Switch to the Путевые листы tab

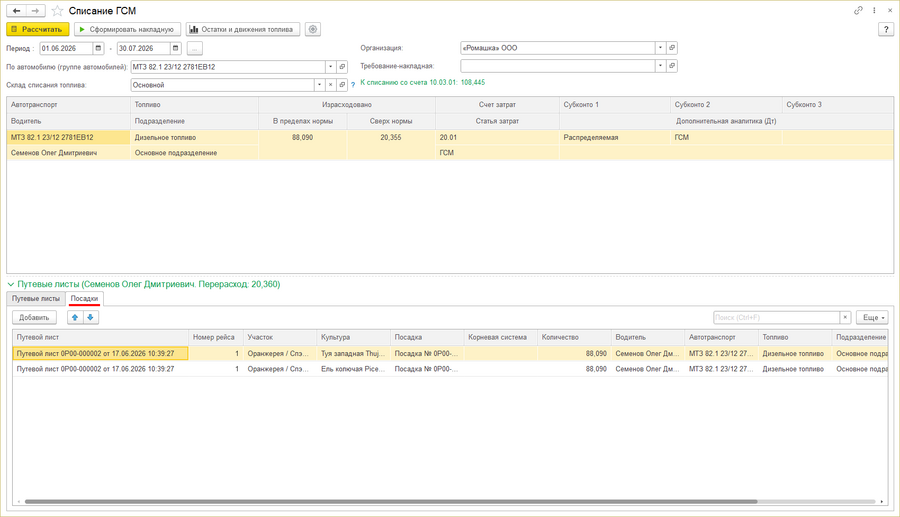point(36,298)
